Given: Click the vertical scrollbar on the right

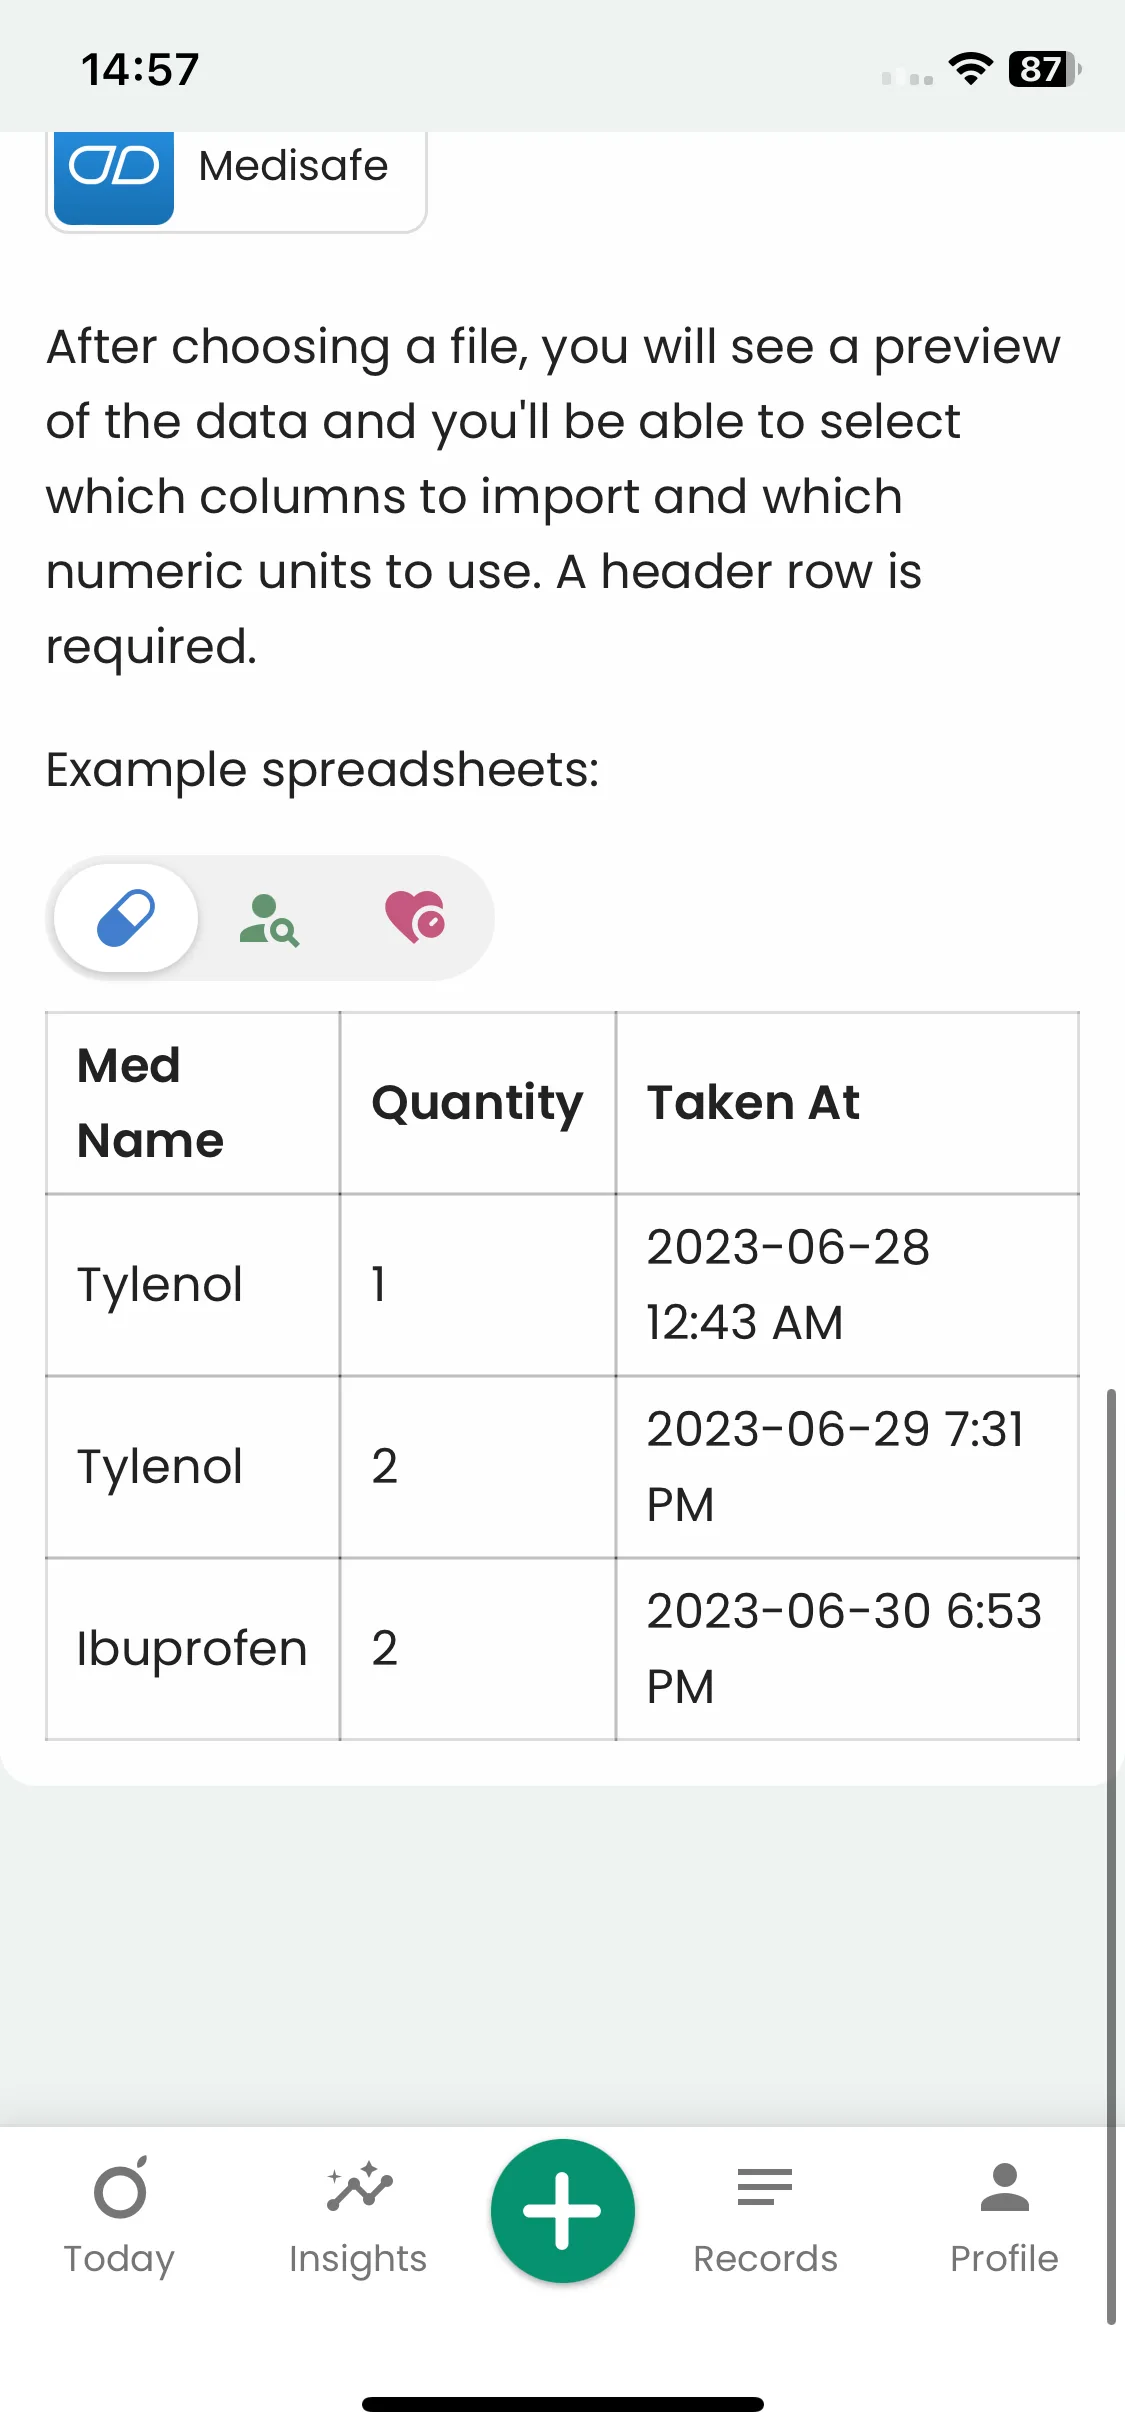Looking at the screenshot, I should [1110, 1850].
